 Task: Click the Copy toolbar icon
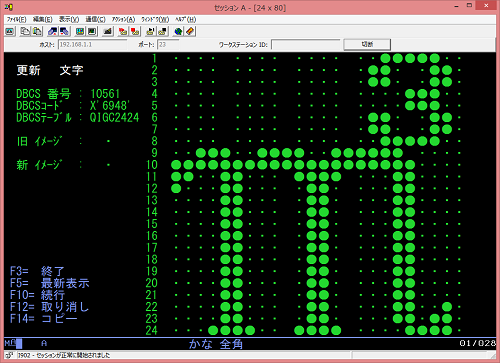point(25,32)
